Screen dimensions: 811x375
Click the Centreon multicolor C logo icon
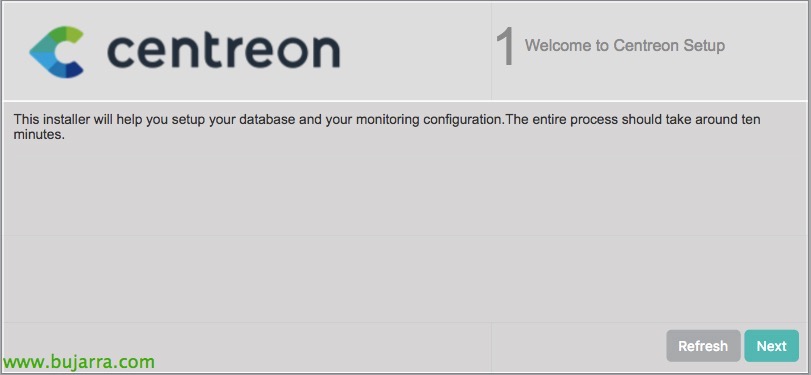(x=56, y=52)
